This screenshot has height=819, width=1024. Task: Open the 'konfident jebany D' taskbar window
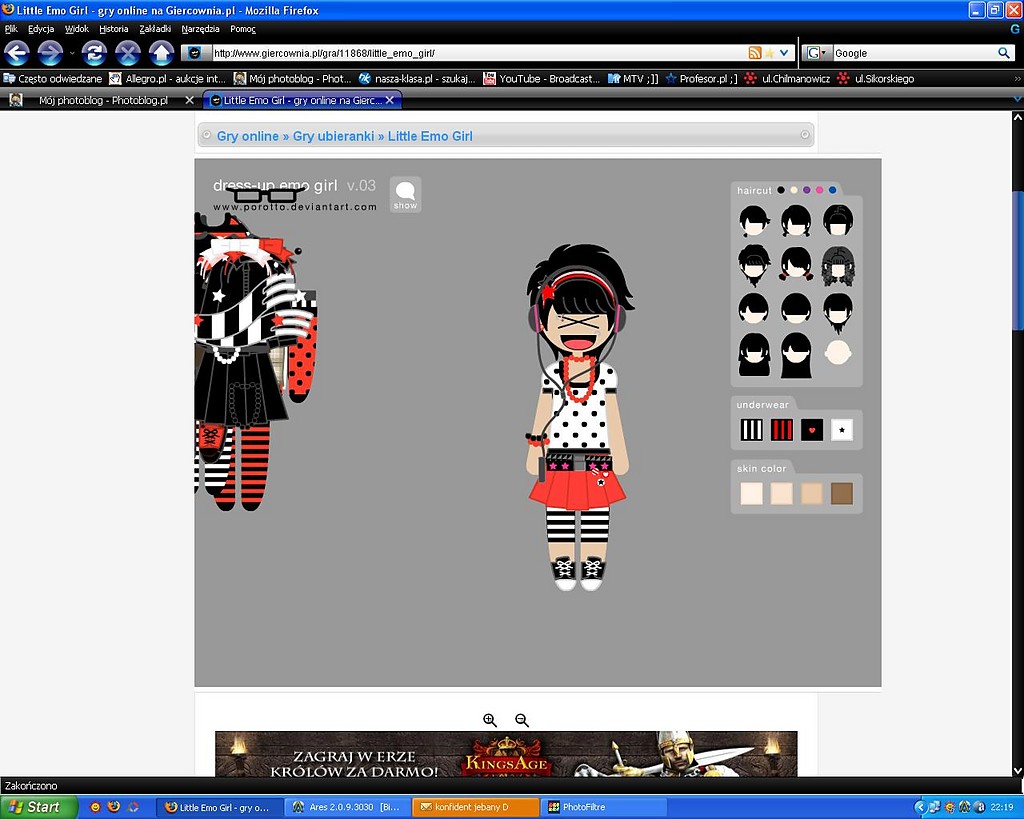click(476, 807)
